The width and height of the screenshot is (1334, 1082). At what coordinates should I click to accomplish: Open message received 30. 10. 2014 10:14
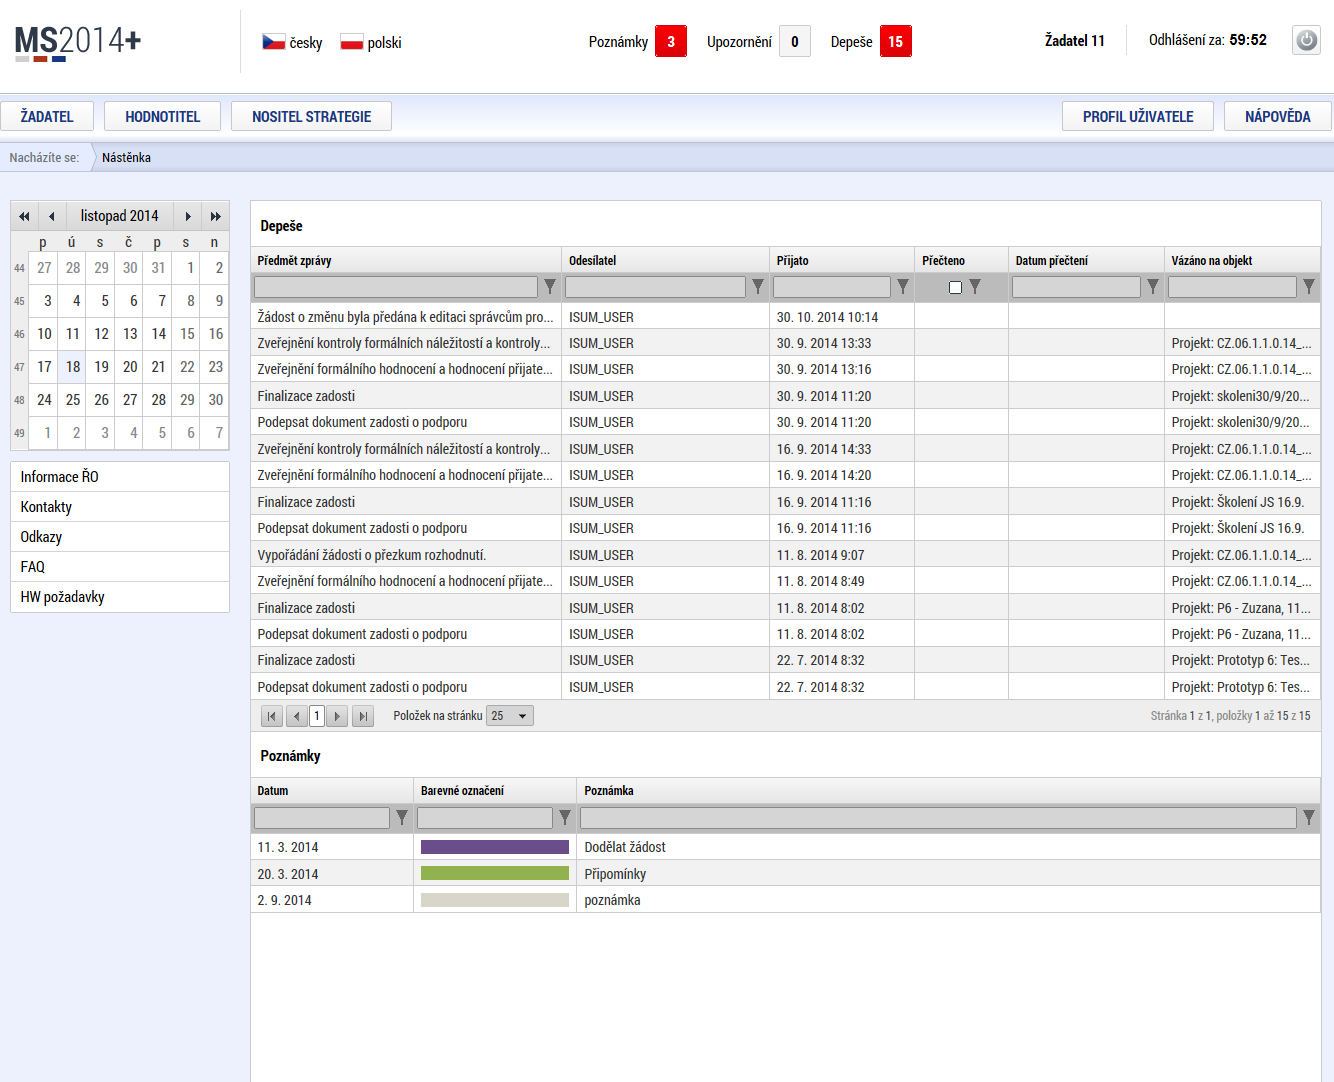pos(785,317)
